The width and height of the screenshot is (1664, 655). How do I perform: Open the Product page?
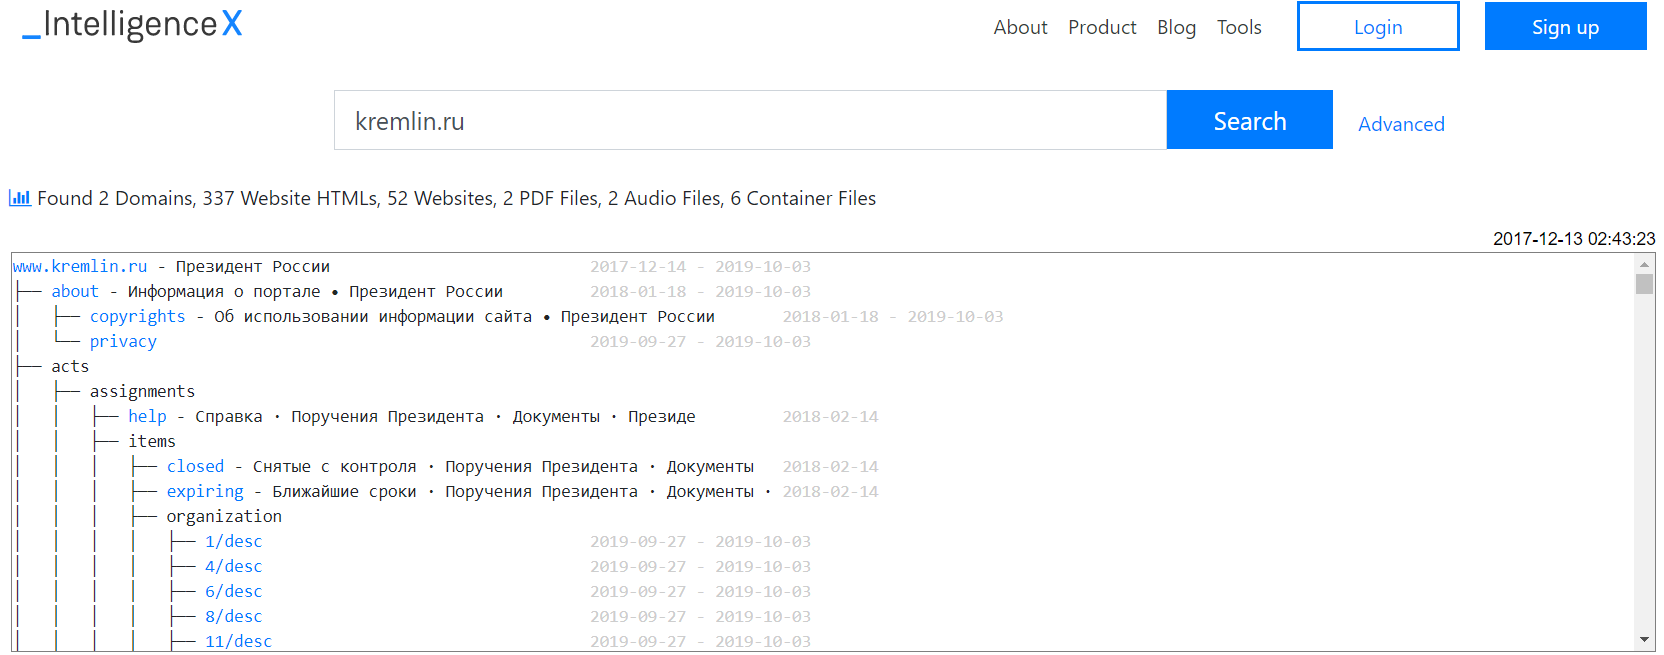[1102, 27]
